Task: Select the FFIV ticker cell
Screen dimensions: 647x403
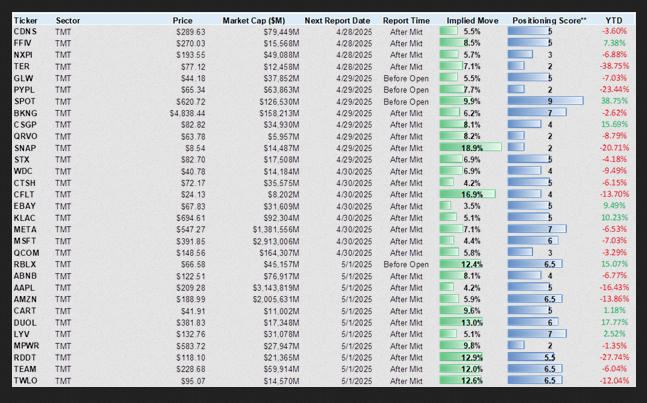Action: (x=23, y=43)
